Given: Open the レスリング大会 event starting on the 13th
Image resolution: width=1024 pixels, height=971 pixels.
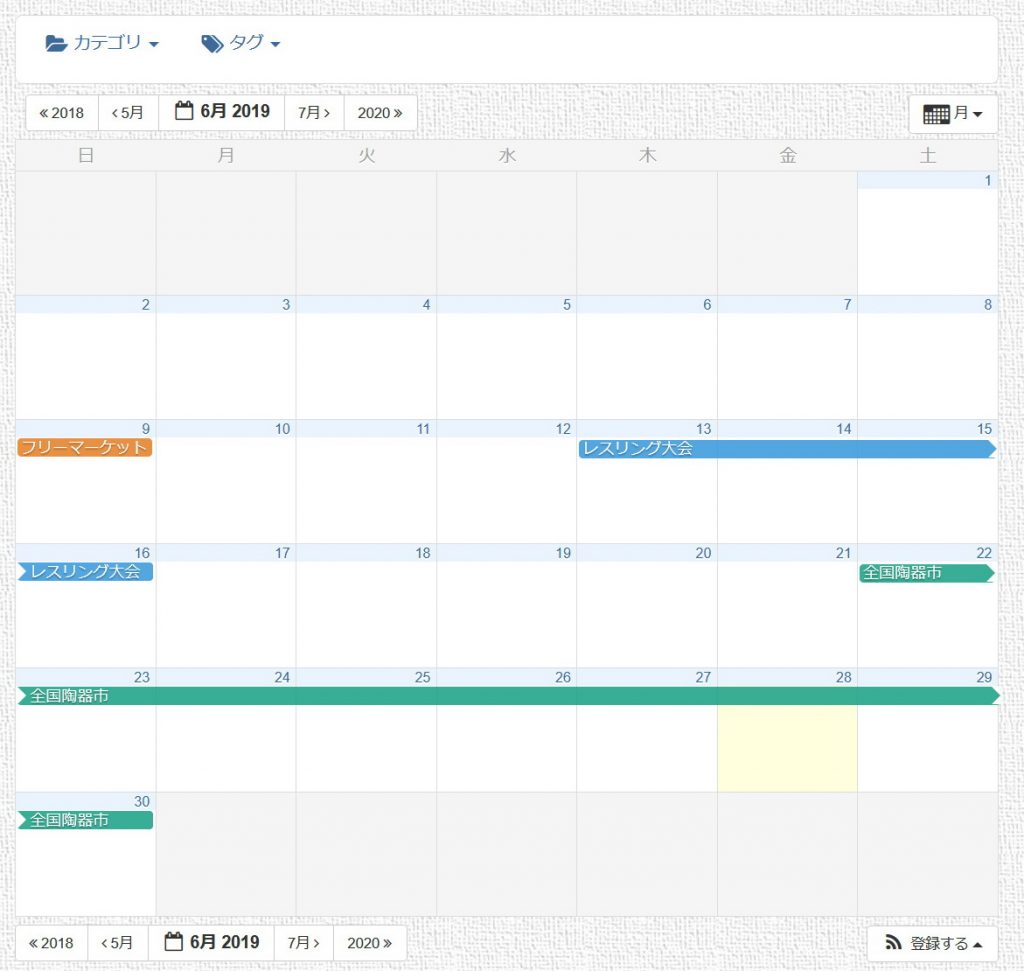Looking at the screenshot, I should click(786, 449).
